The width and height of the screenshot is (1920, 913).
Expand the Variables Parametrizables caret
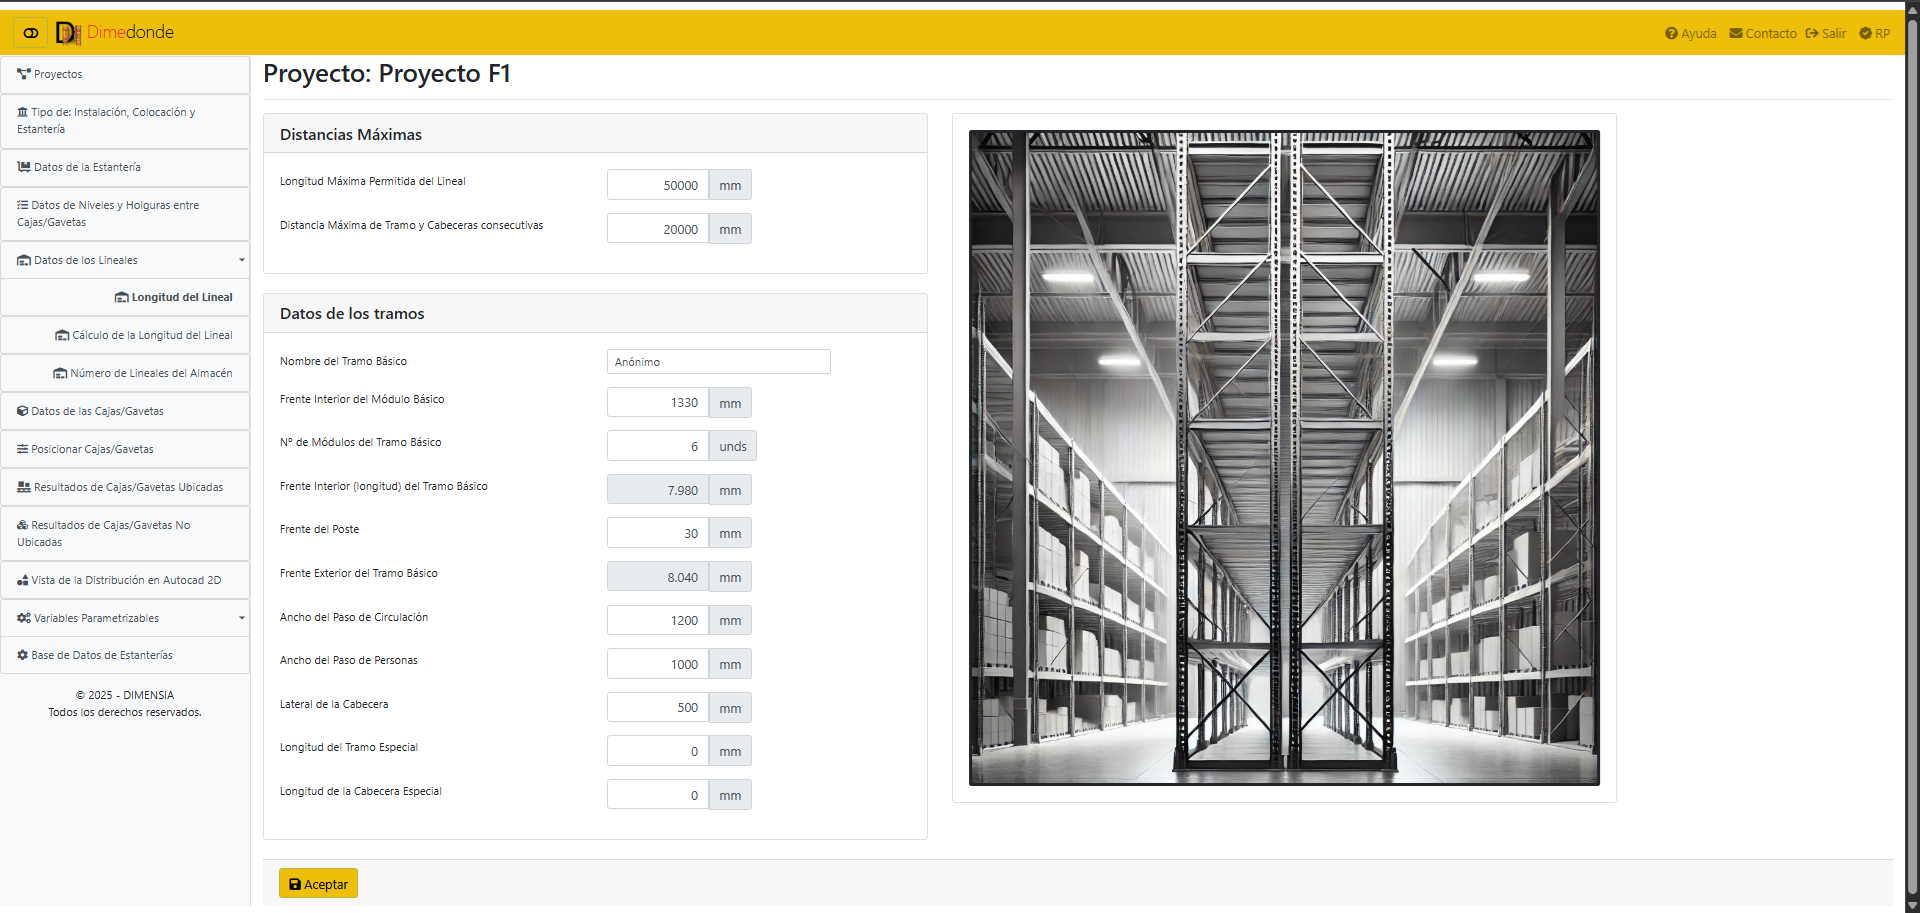click(242, 619)
